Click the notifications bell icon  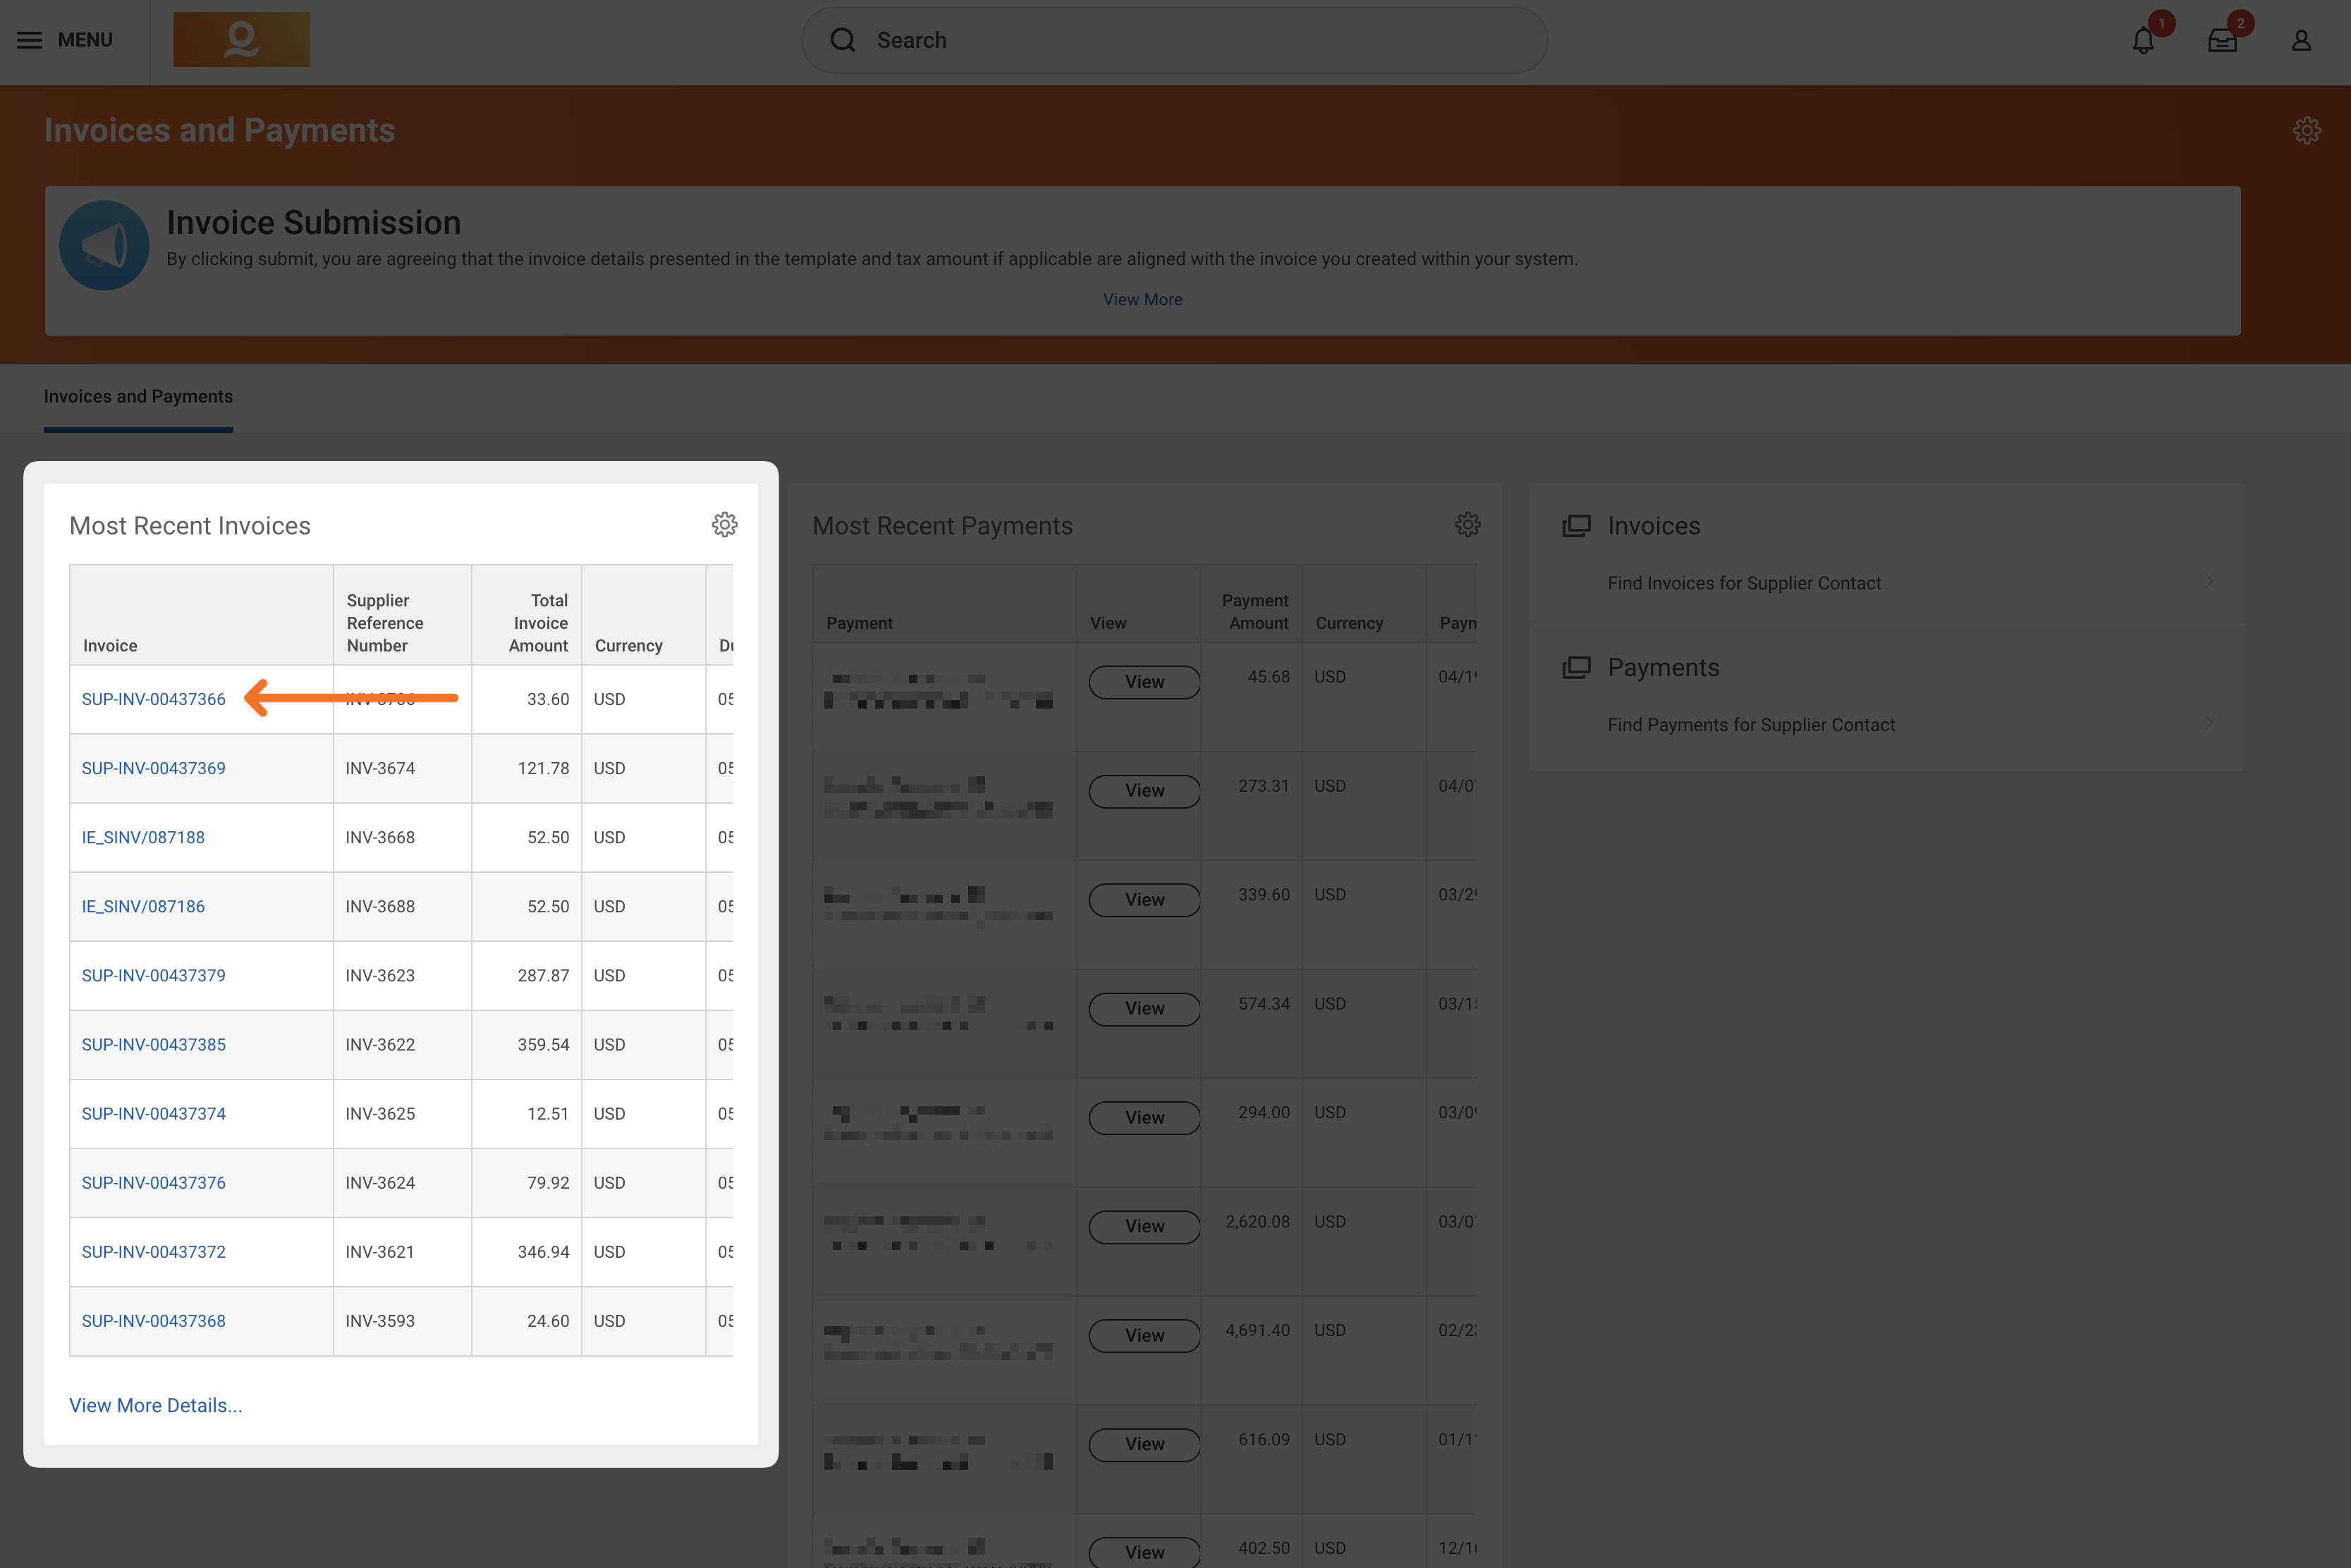pos(2142,41)
